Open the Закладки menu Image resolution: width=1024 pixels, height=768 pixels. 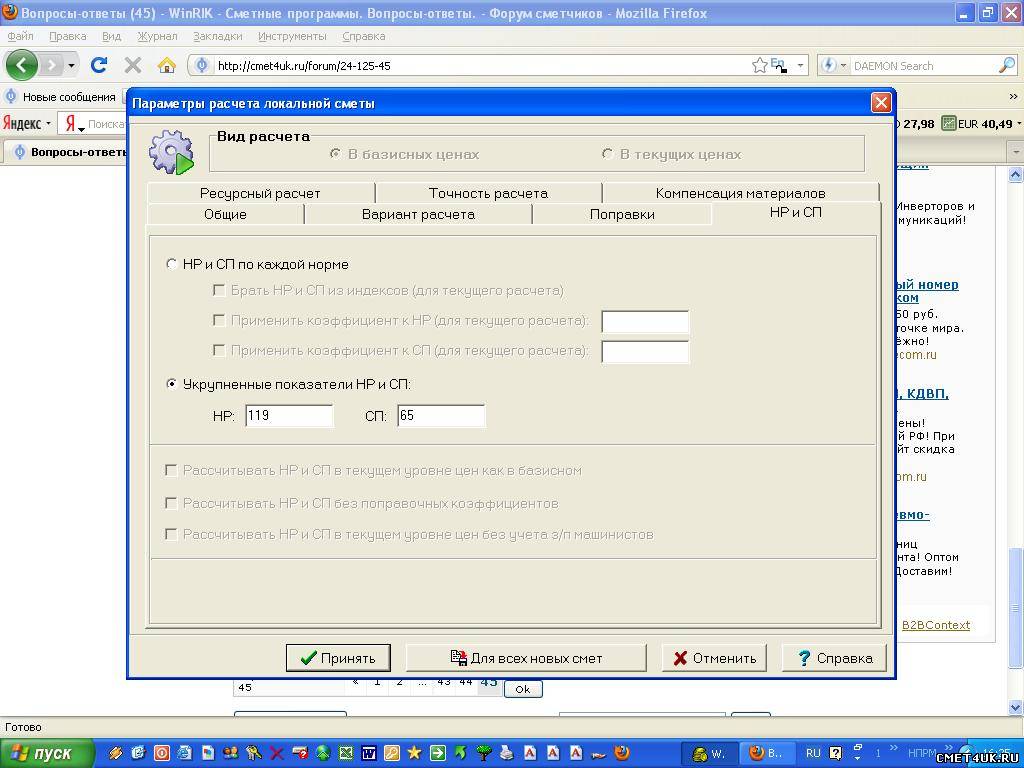coord(217,37)
